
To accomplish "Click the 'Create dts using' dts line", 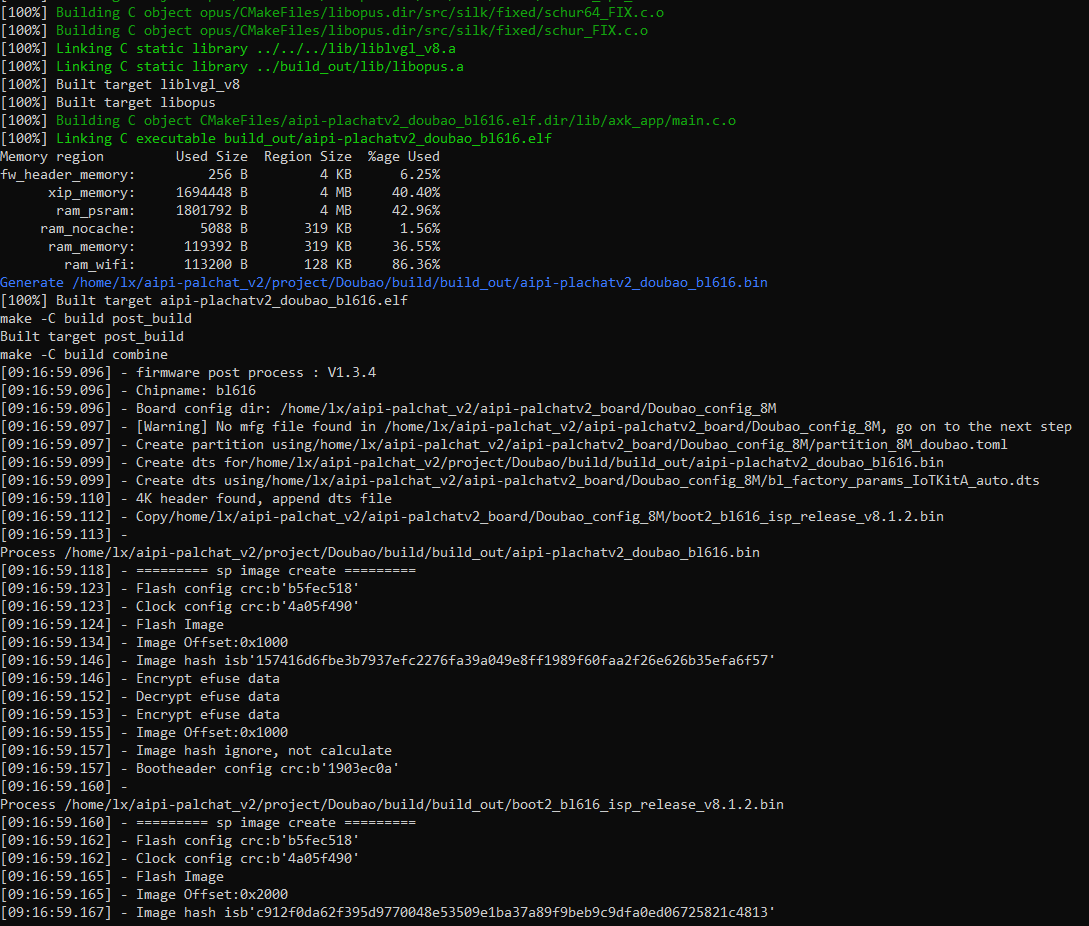I will [x=520, y=481].
